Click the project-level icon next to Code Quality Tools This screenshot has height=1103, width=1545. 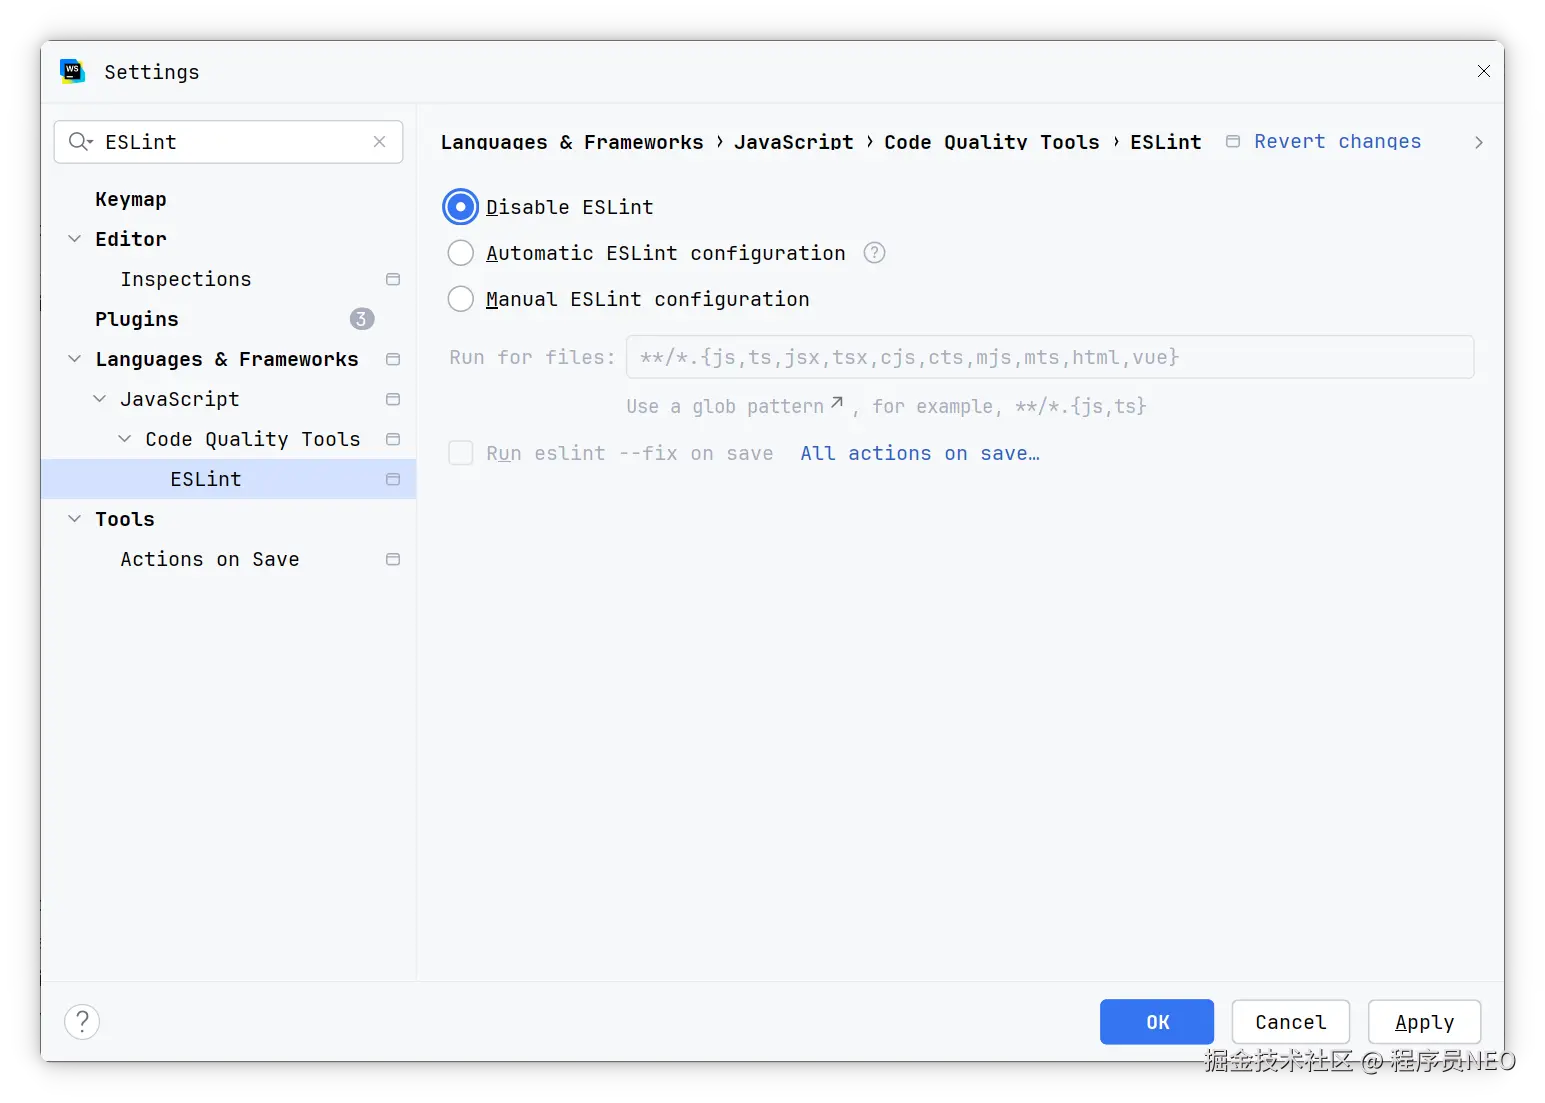(393, 439)
